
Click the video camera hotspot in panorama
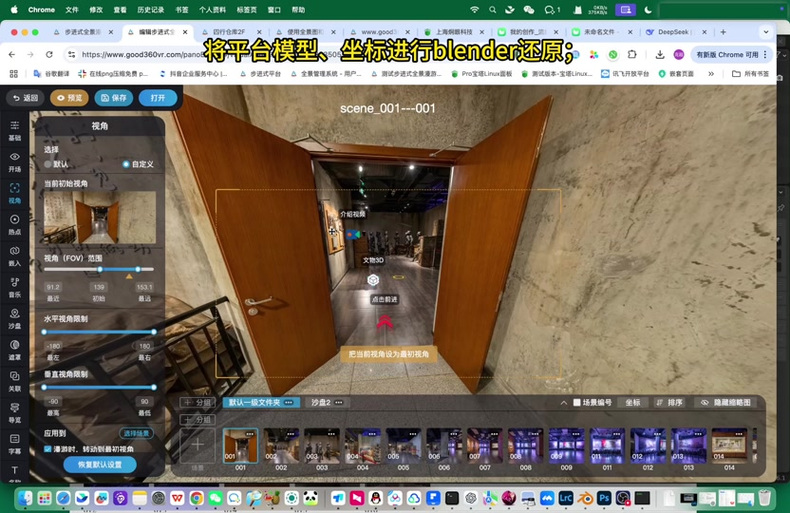tap(353, 234)
